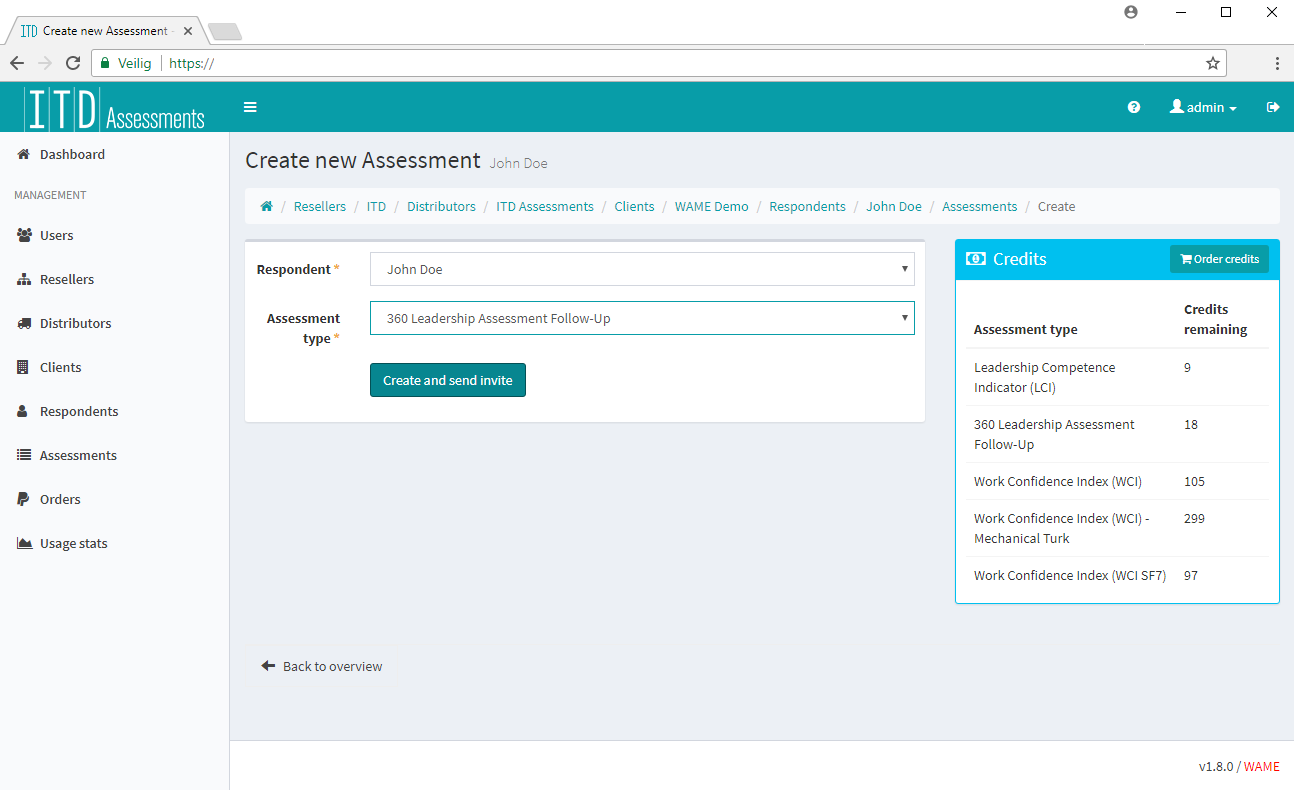Switch to the Create new Assessment browser tab

click(100, 30)
